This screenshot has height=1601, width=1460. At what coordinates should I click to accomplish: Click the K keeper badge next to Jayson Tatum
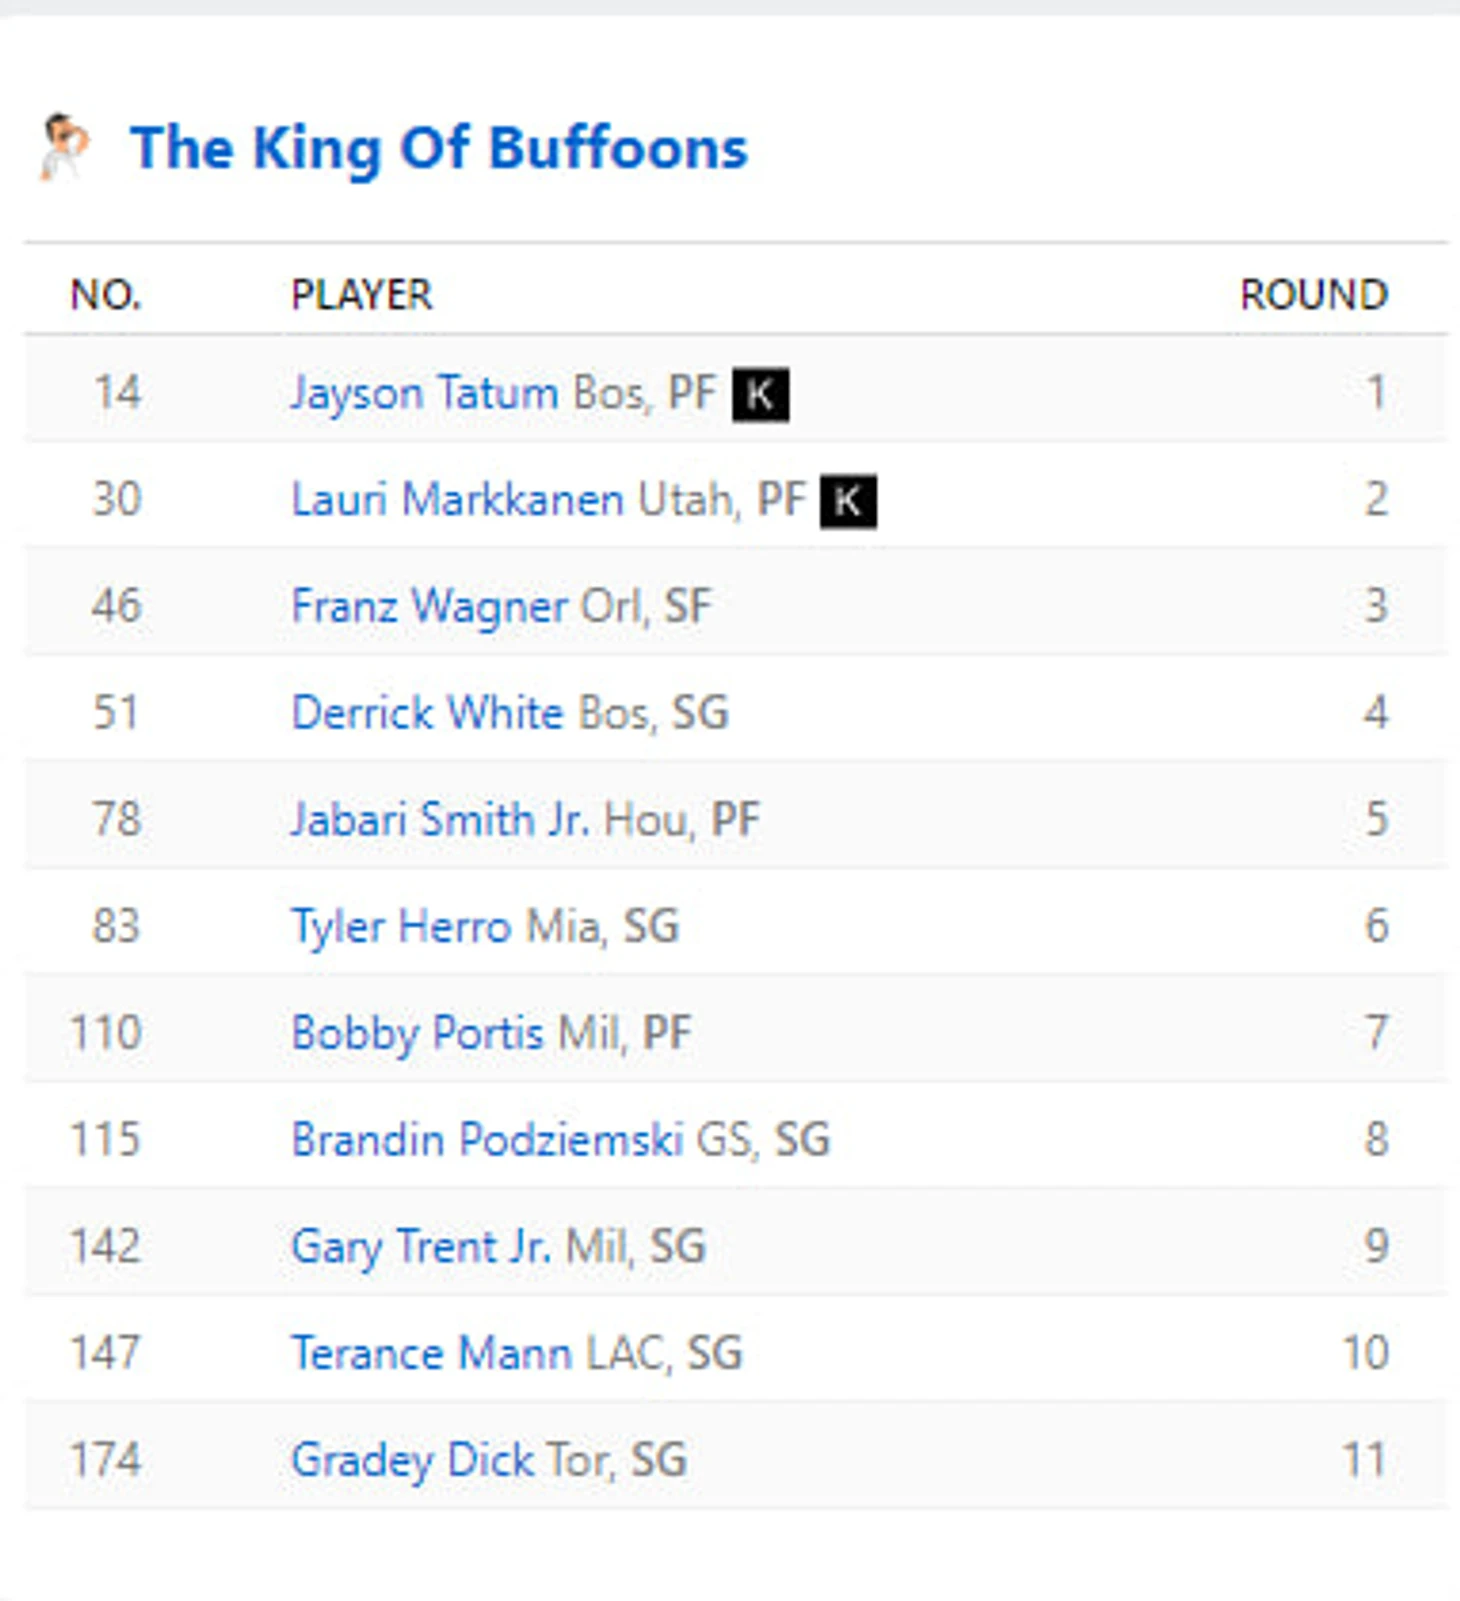click(760, 394)
